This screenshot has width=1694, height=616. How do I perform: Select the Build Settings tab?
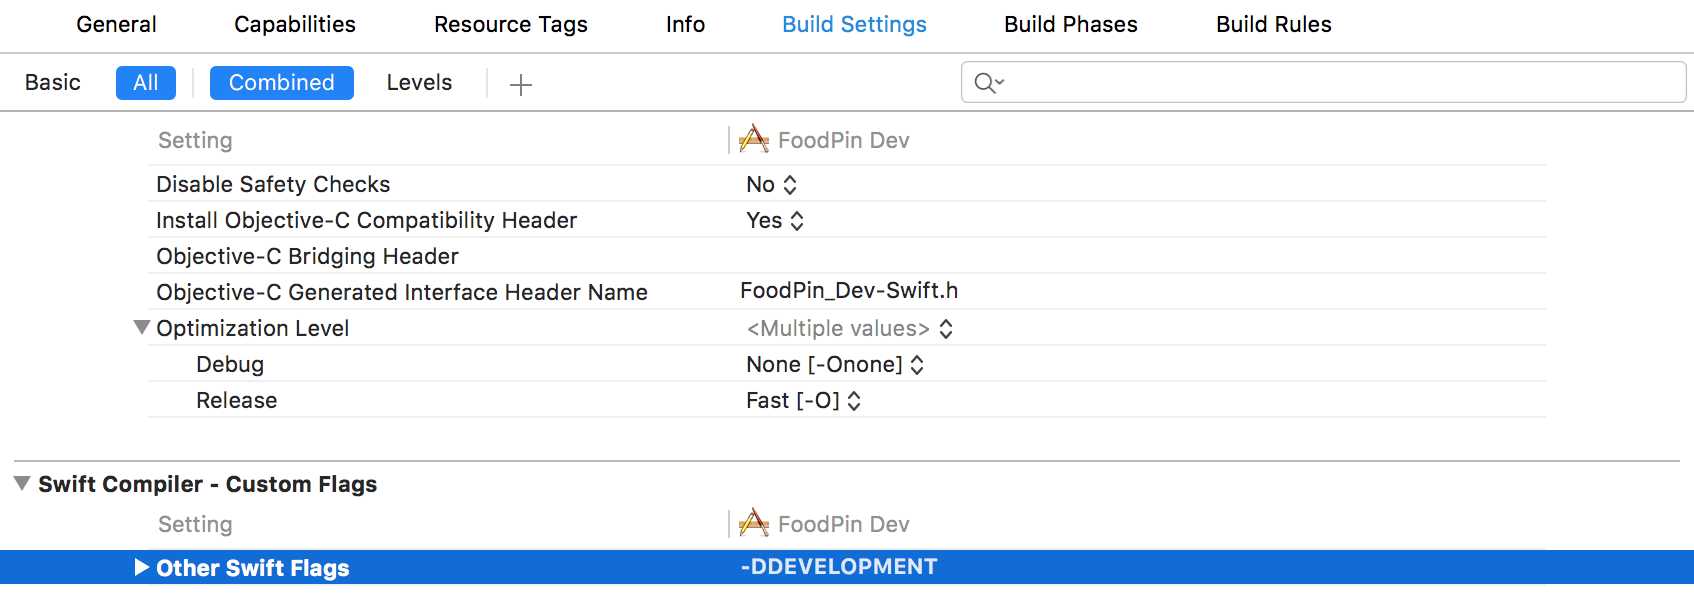click(854, 24)
